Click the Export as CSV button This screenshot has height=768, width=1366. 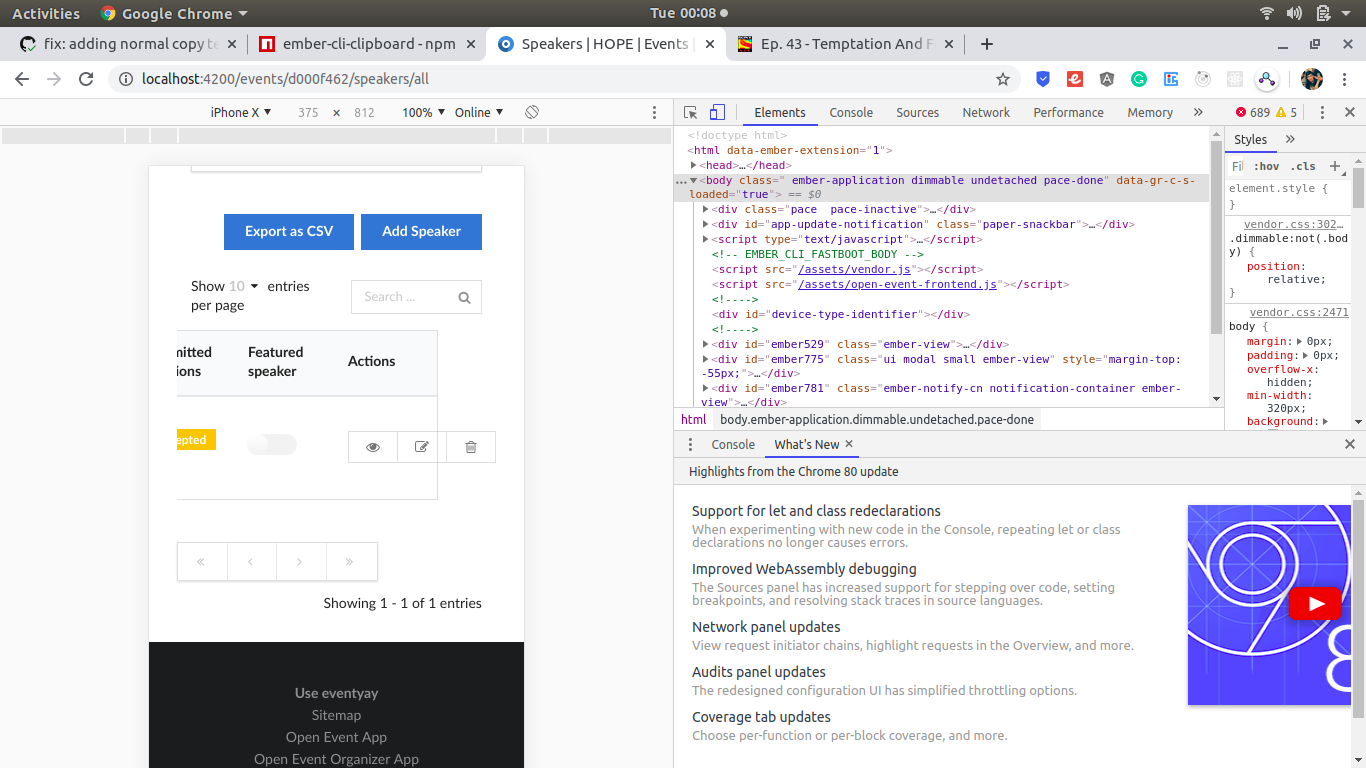coord(289,231)
